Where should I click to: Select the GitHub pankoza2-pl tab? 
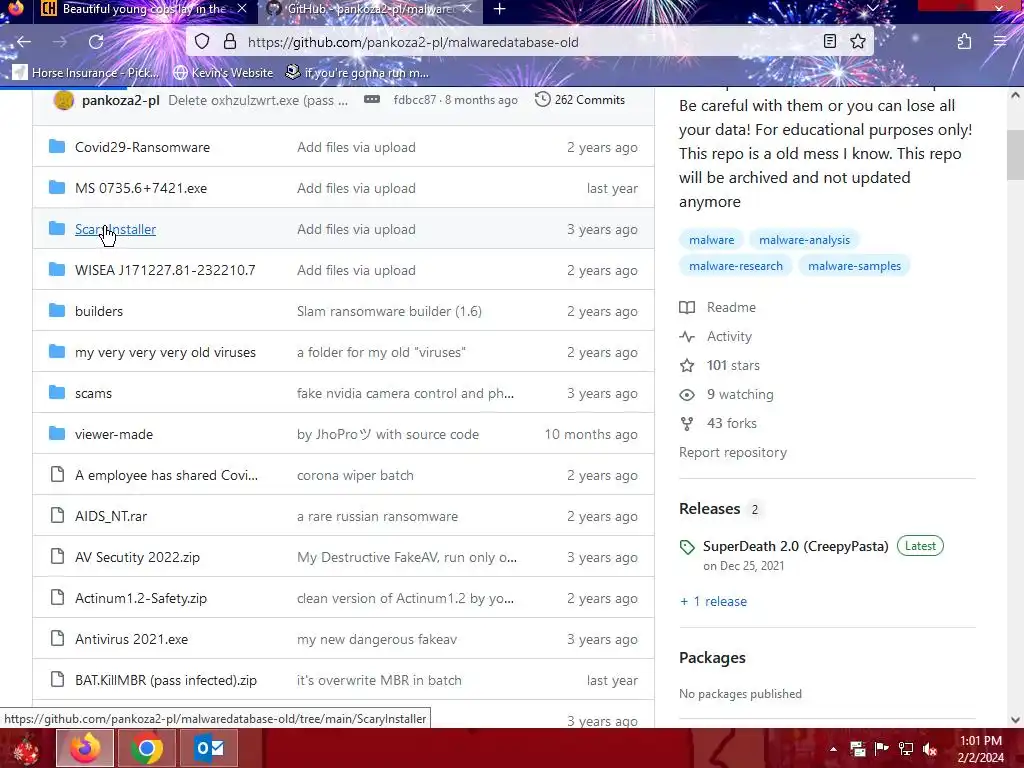pyautogui.click(x=371, y=9)
